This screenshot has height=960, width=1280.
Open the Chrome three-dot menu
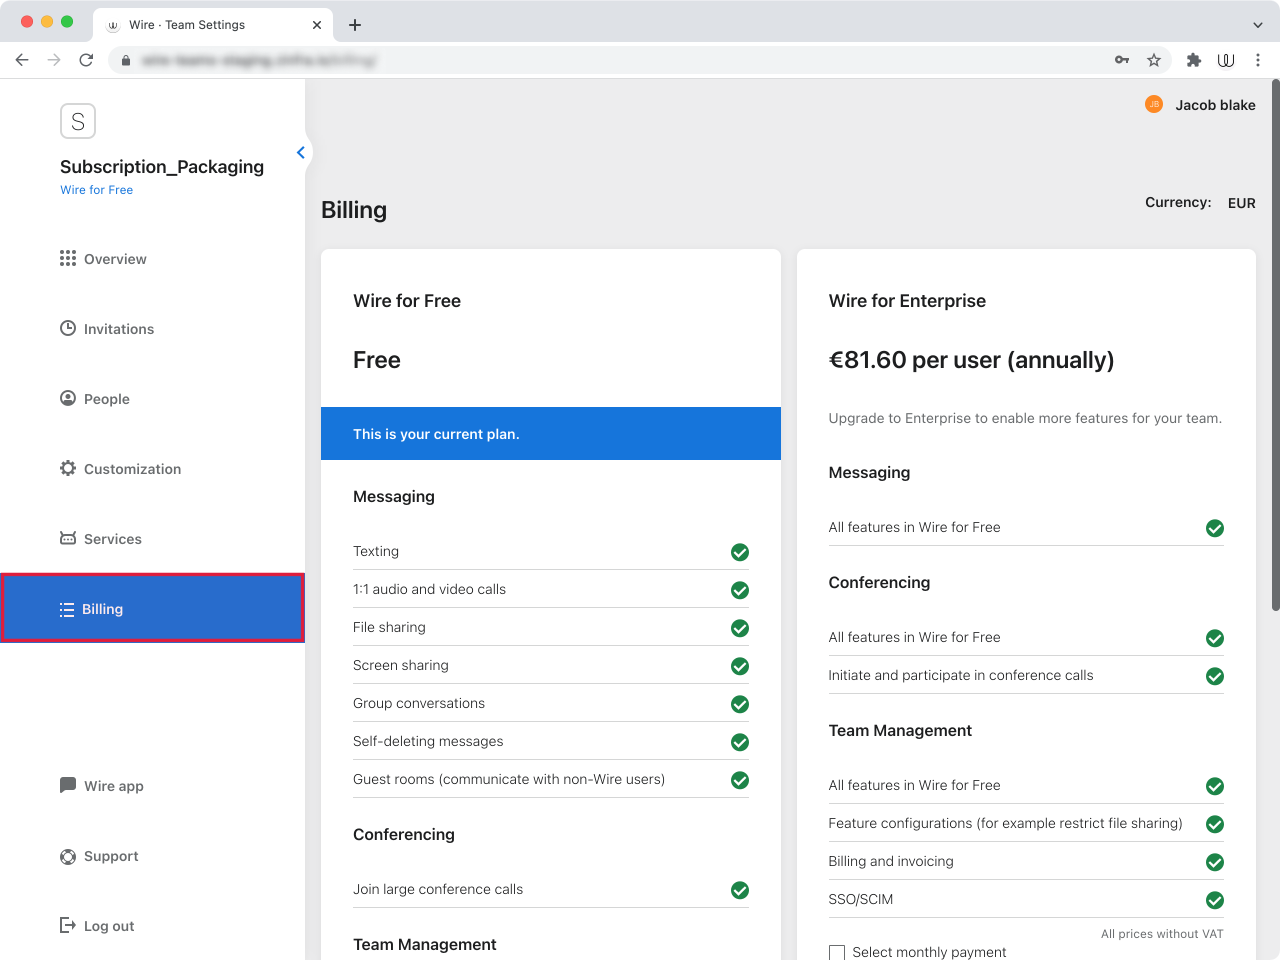1258,60
